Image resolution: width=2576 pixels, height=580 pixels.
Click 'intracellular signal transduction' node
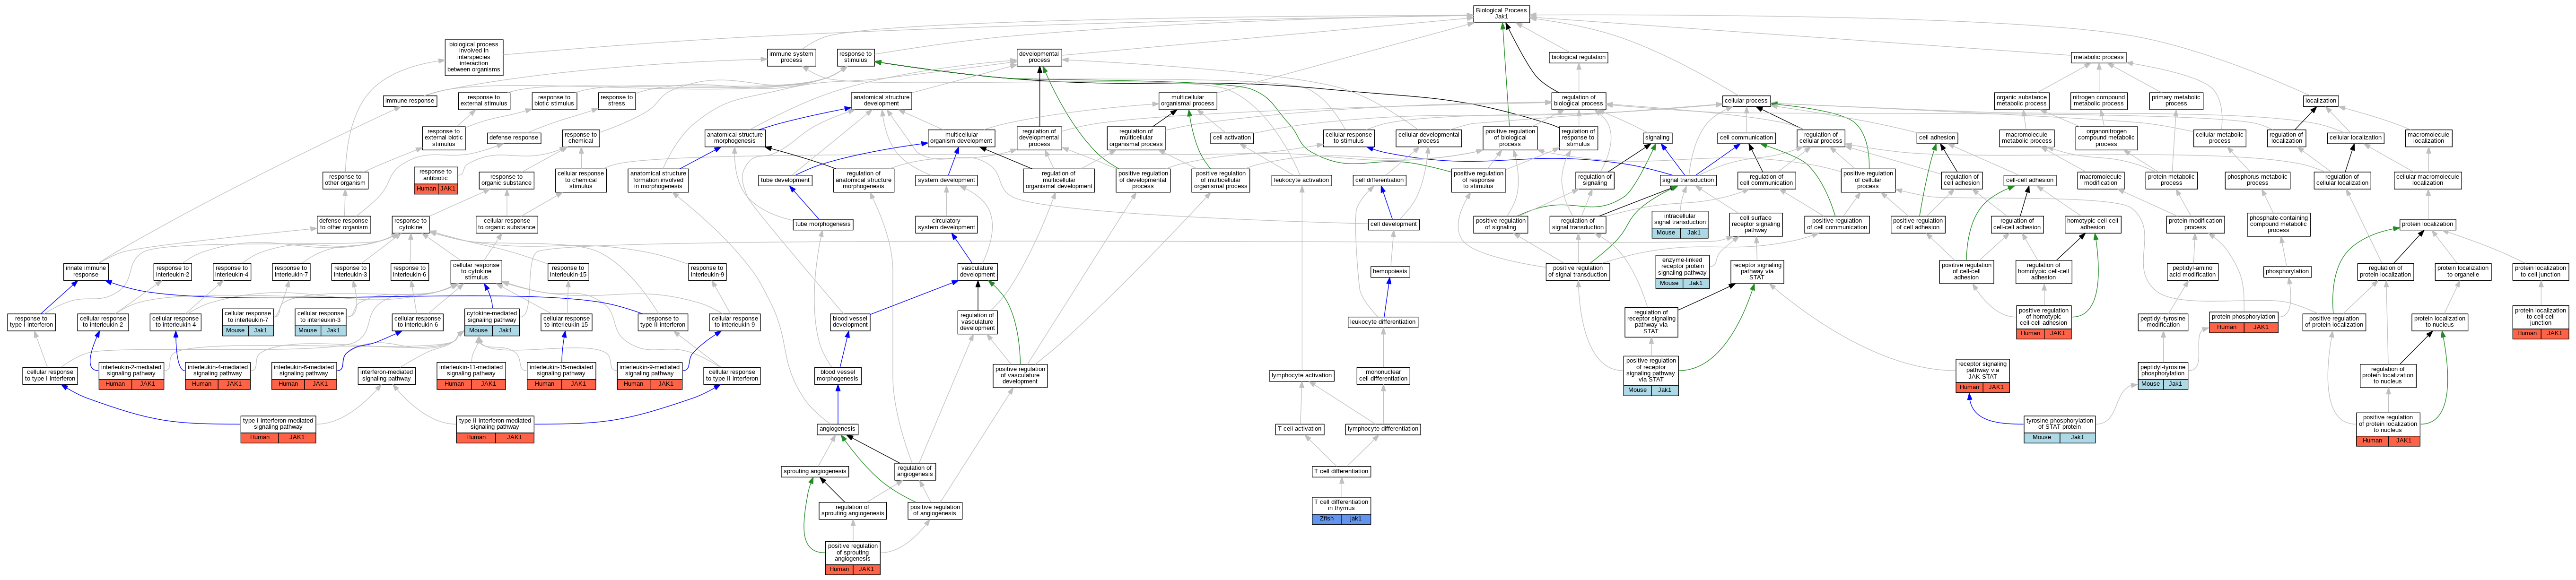click(1679, 224)
